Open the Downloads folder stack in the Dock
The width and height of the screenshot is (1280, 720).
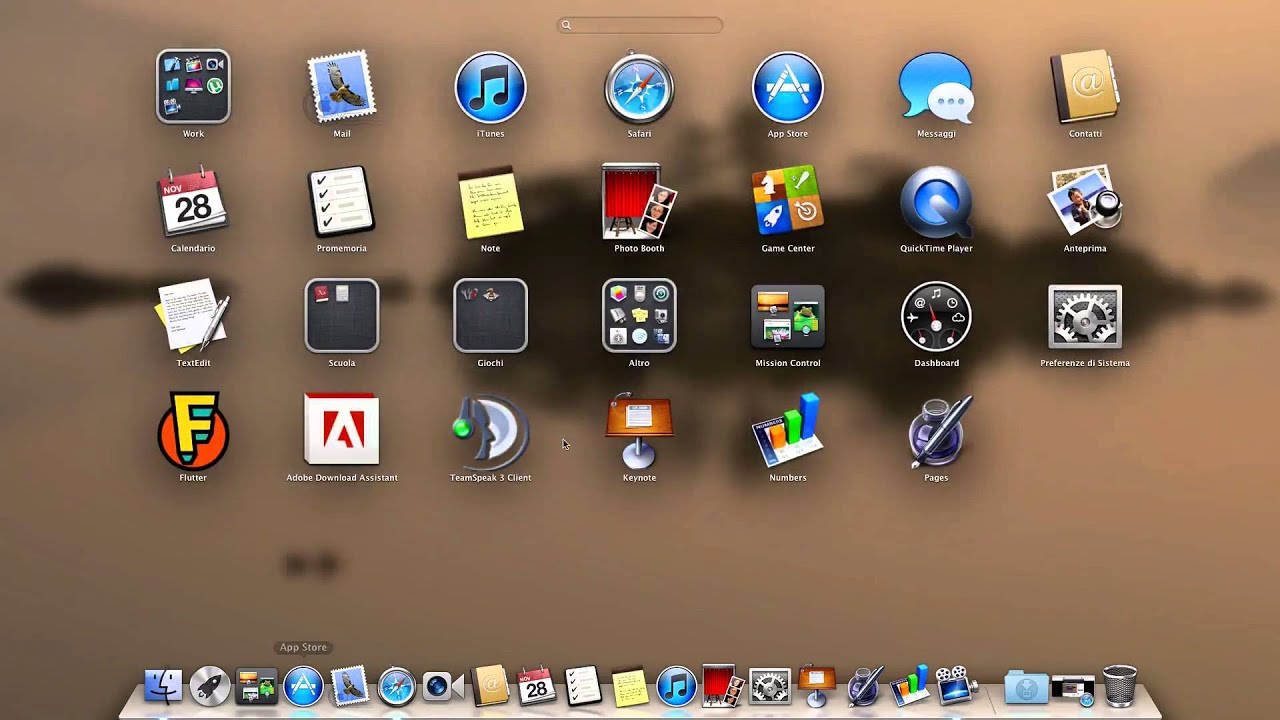pyautogui.click(x=1026, y=687)
